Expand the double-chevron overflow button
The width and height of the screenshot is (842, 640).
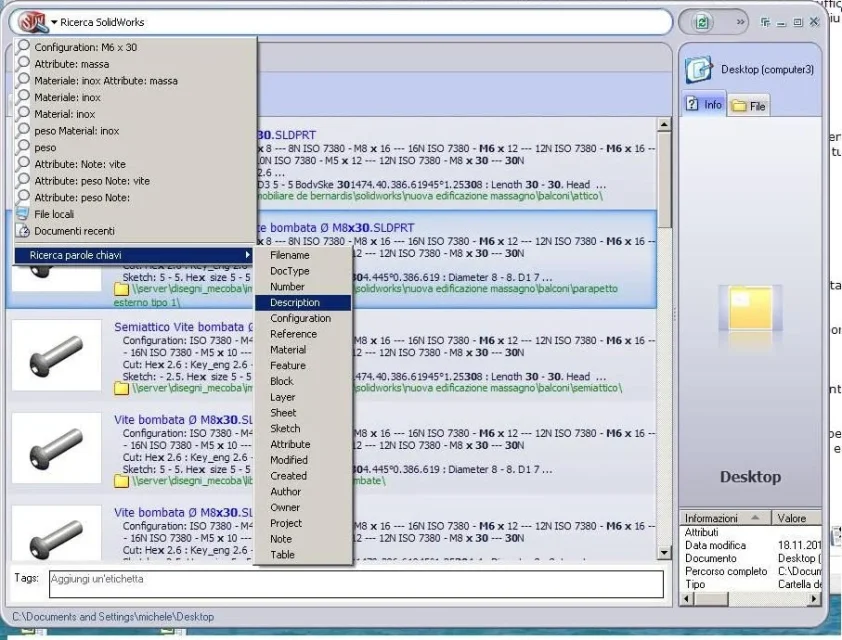coord(741,23)
